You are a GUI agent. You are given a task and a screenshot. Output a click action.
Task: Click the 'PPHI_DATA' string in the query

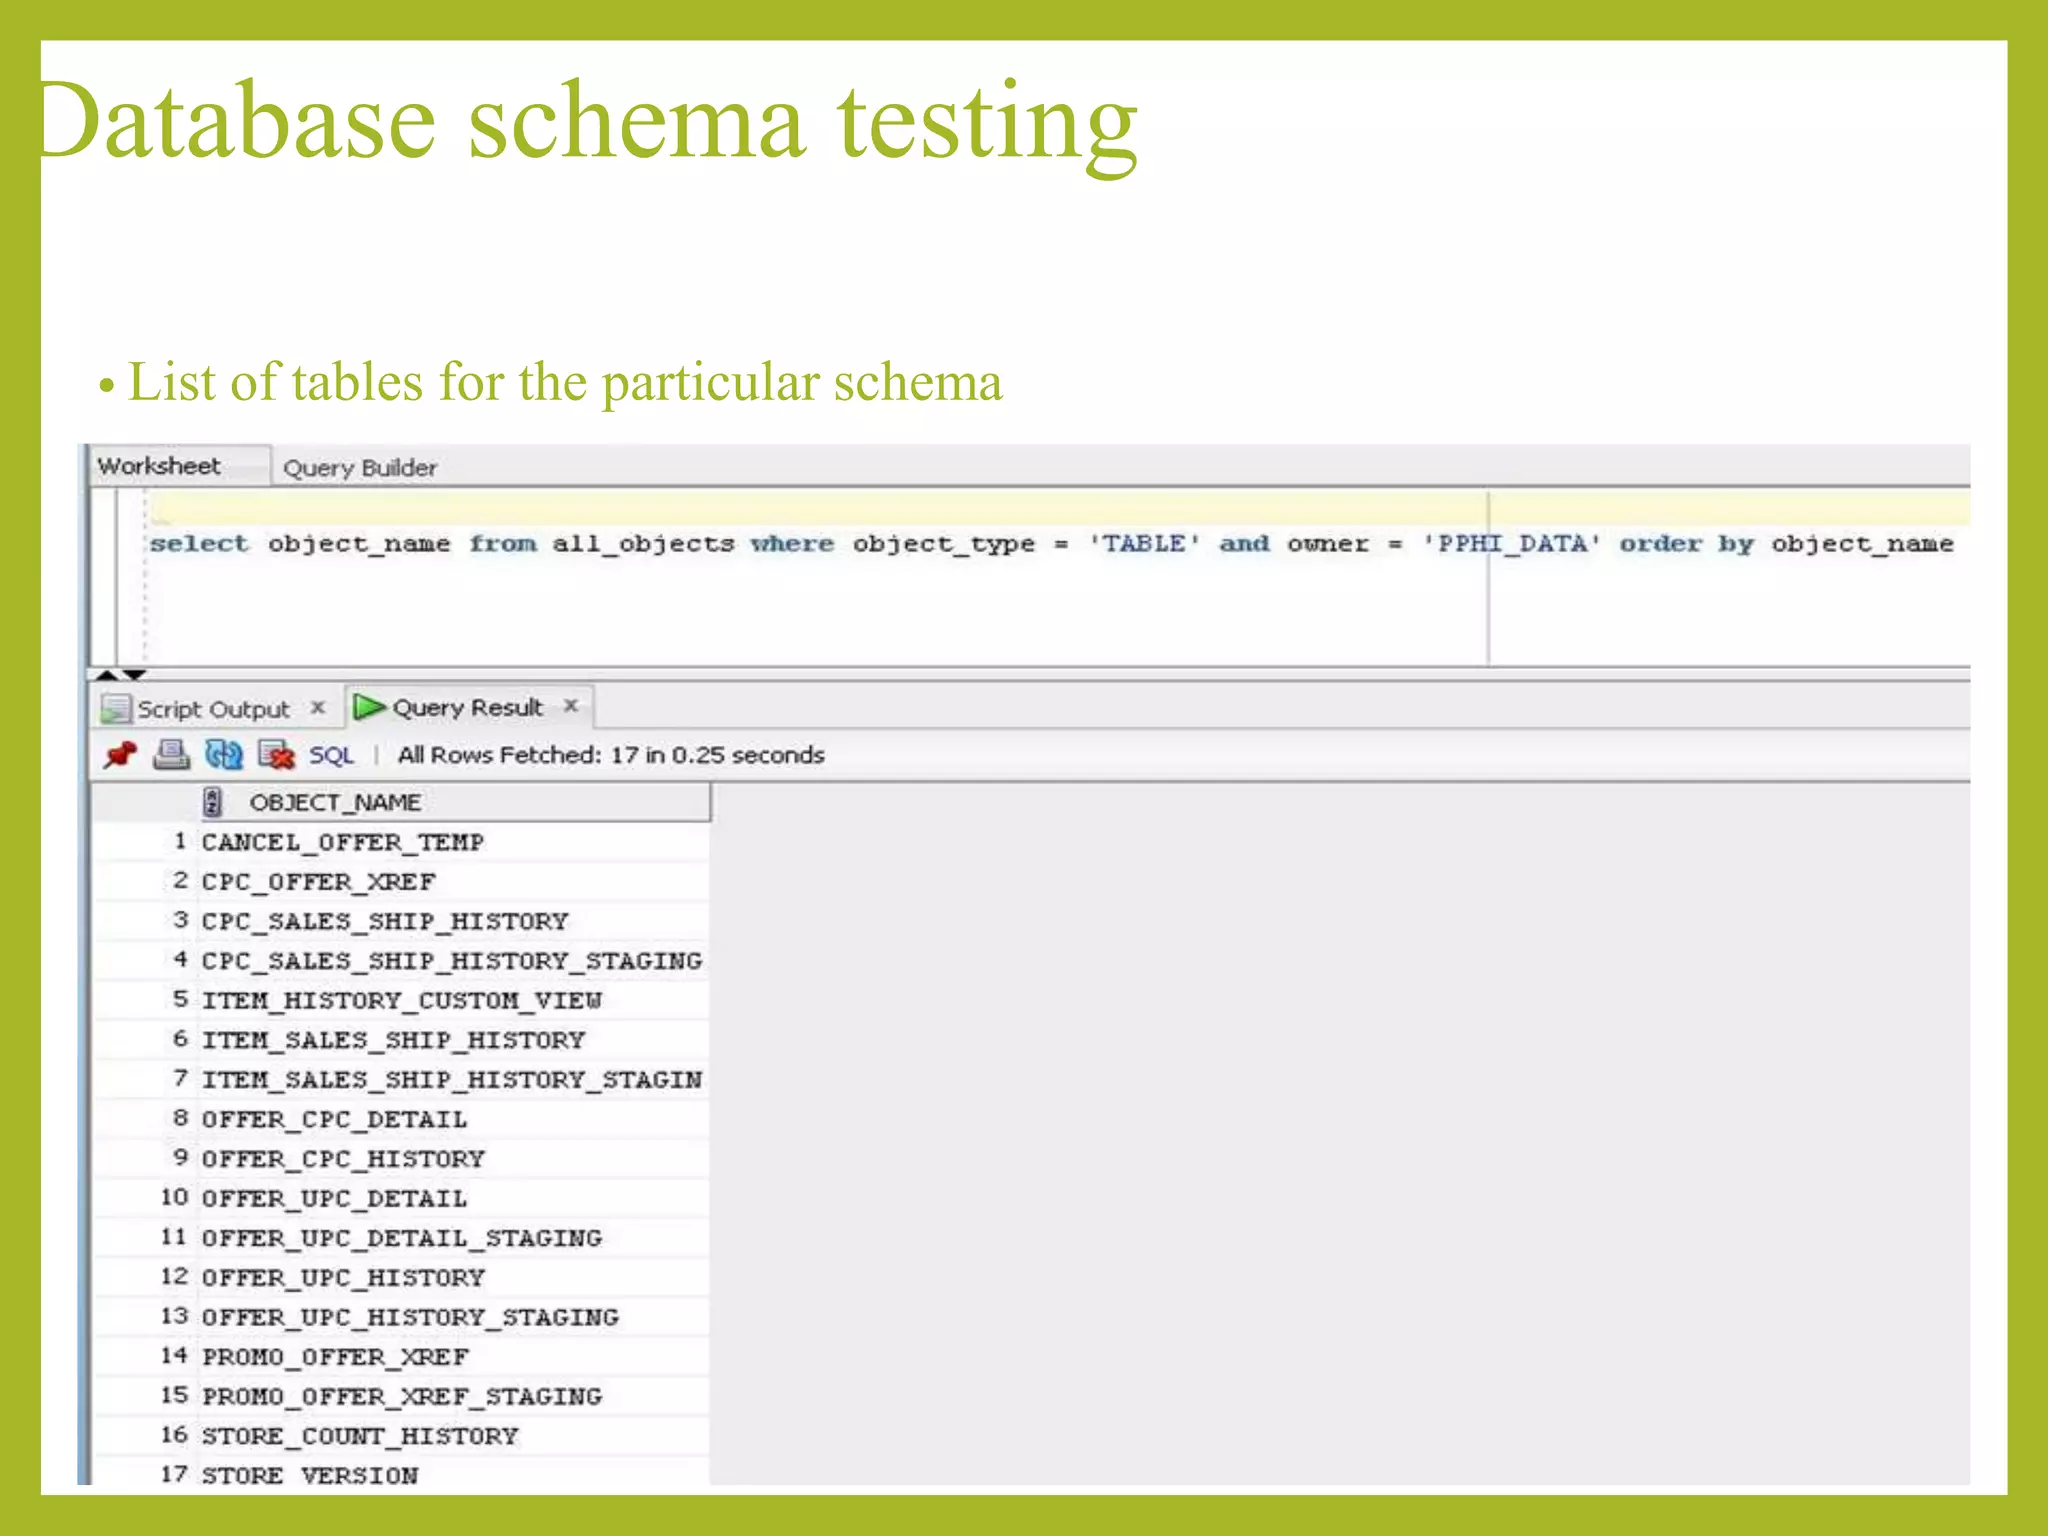tap(1511, 543)
